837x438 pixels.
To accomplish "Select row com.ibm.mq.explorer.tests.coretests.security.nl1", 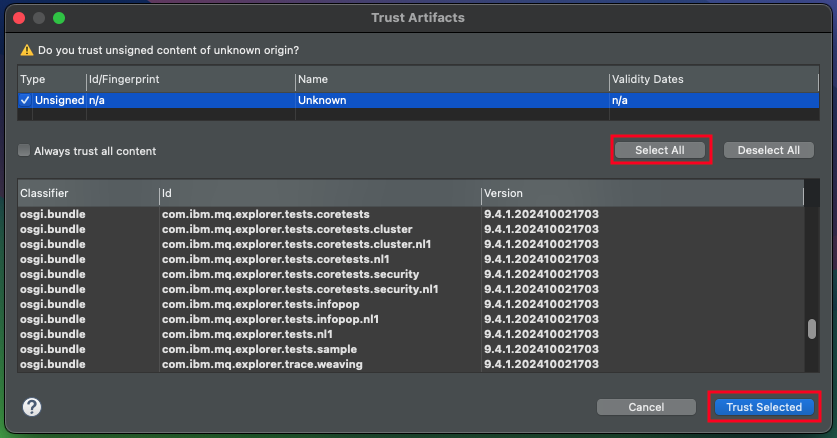I will pyautogui.click(x=411, y=289).
